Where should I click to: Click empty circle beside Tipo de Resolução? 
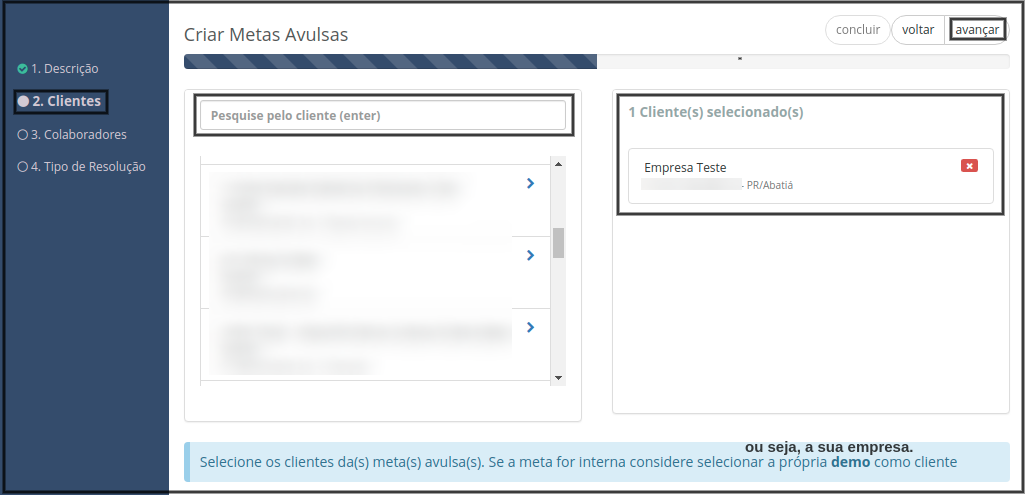22,167
